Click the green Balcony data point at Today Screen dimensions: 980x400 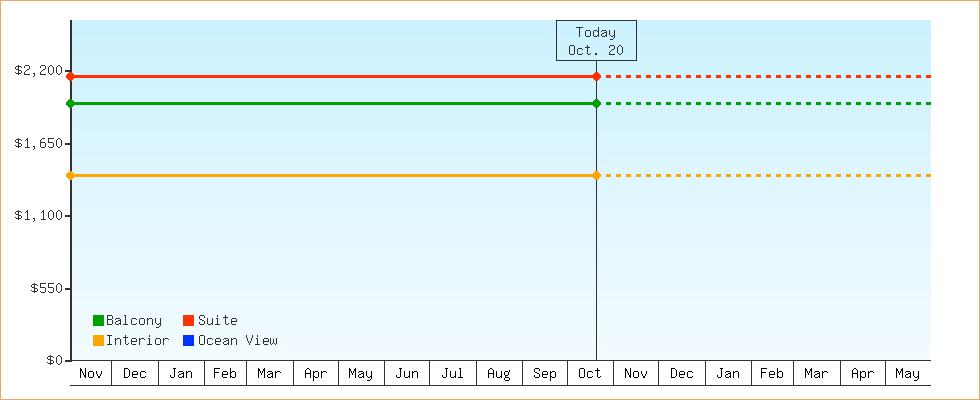(596, 104)
